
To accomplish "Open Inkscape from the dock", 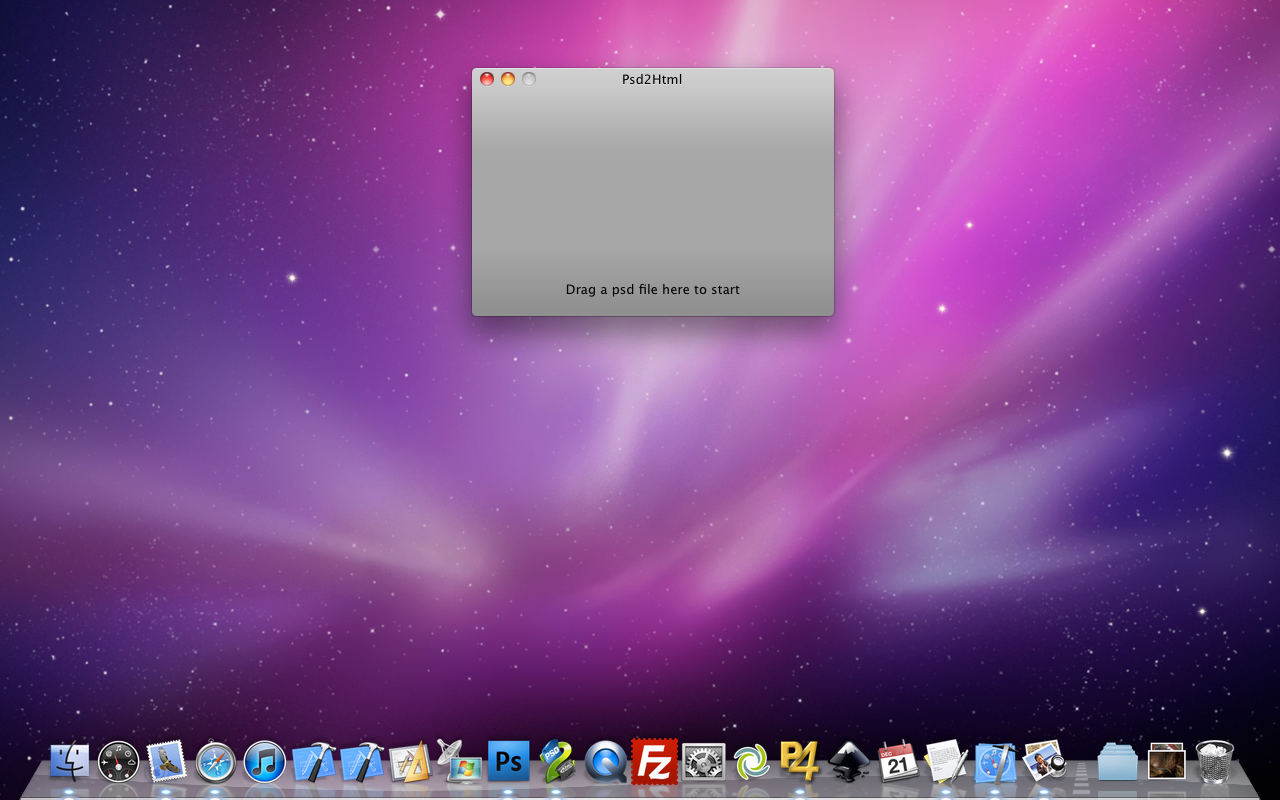I will point(849,763).
